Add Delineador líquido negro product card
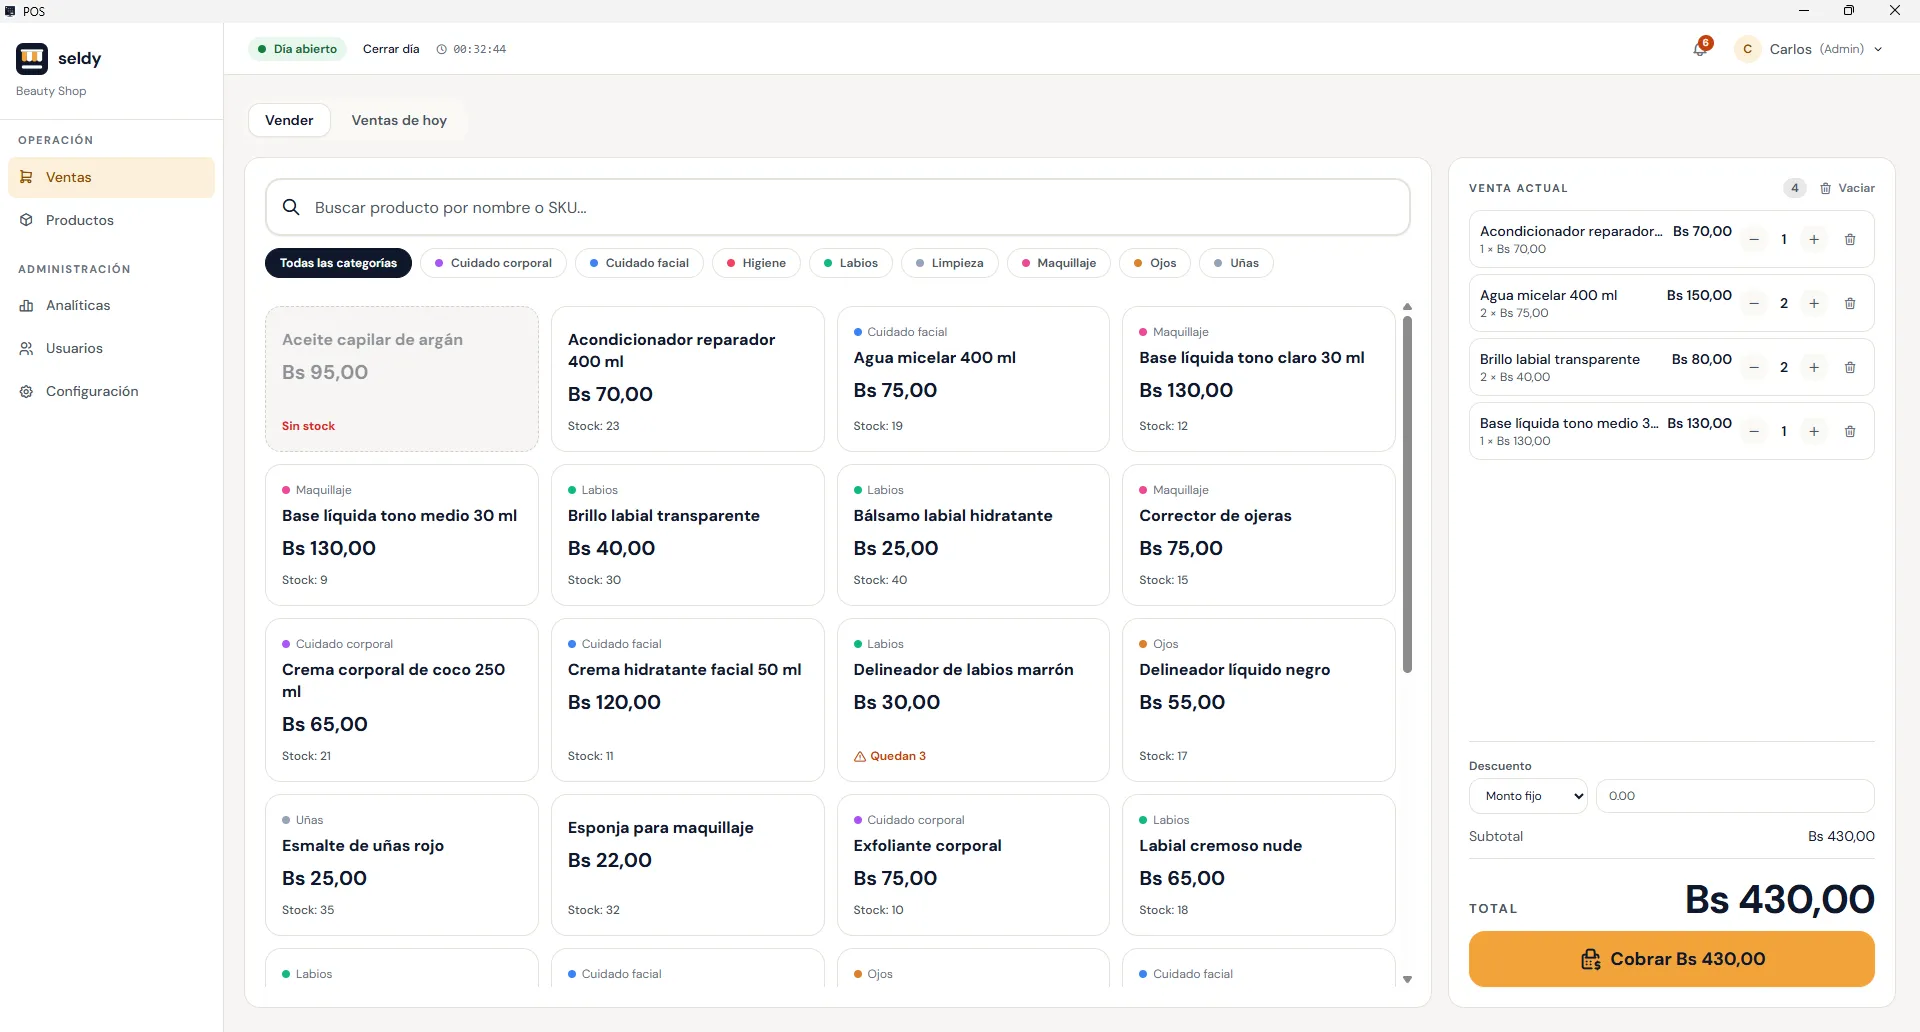 click(1258, 700)
